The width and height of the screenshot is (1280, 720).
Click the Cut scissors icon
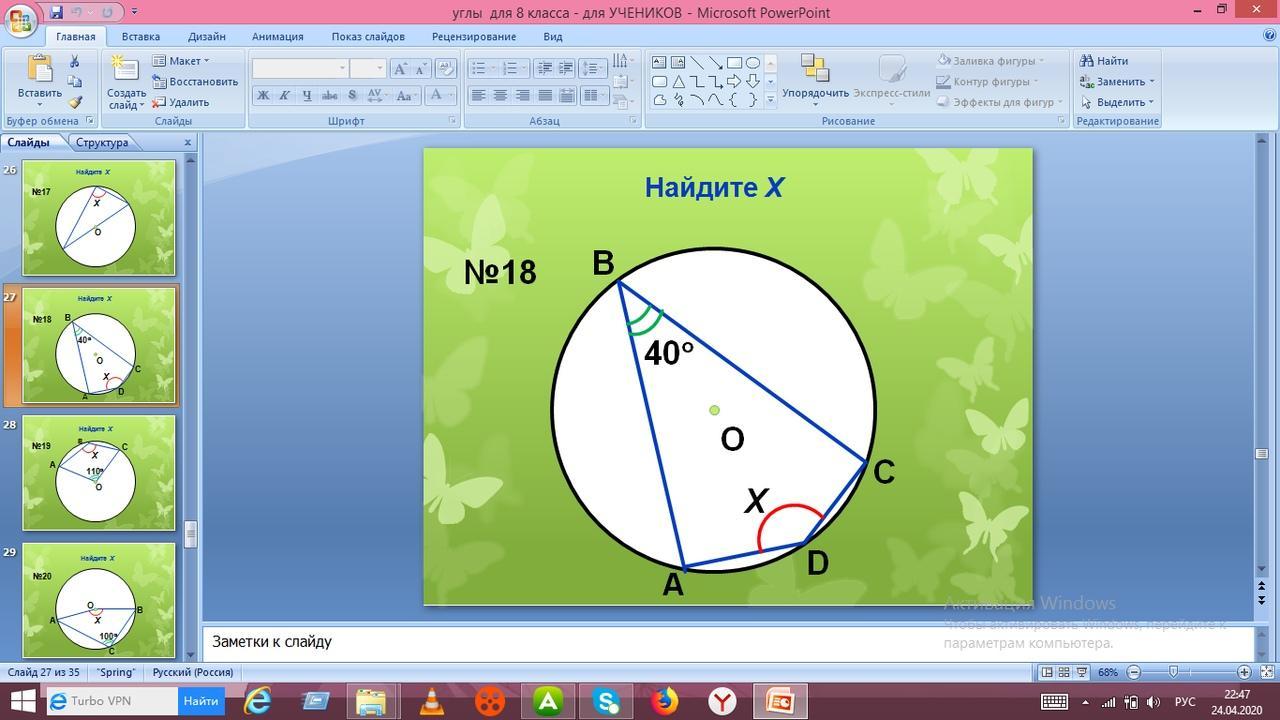75,62
